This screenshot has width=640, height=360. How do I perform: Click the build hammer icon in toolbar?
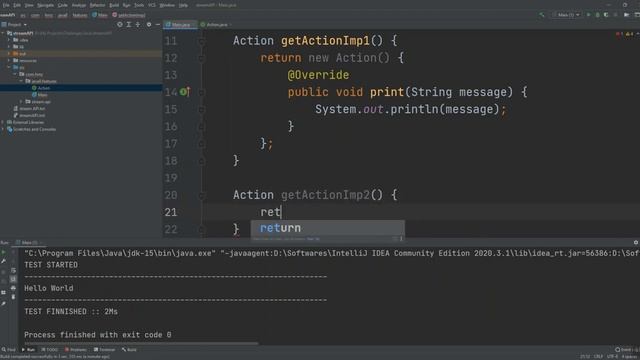click(x=542, y=15)
